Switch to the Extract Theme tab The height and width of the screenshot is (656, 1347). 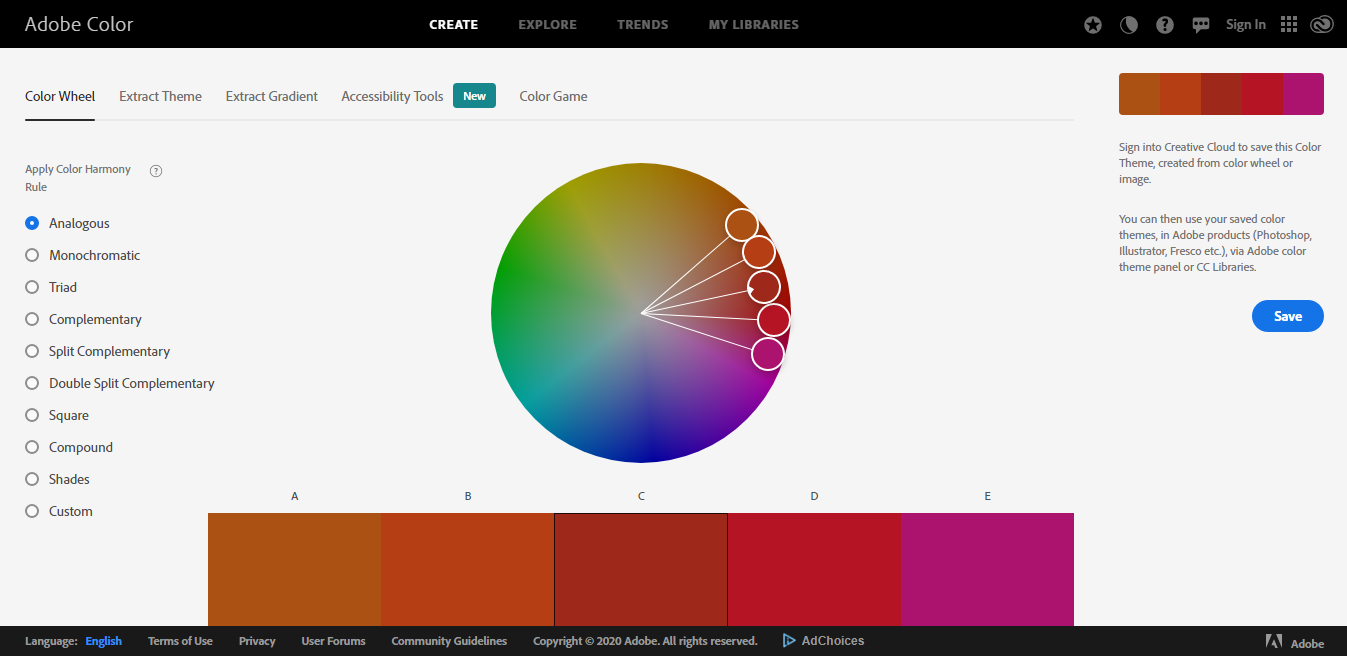(x=160, y=96)
